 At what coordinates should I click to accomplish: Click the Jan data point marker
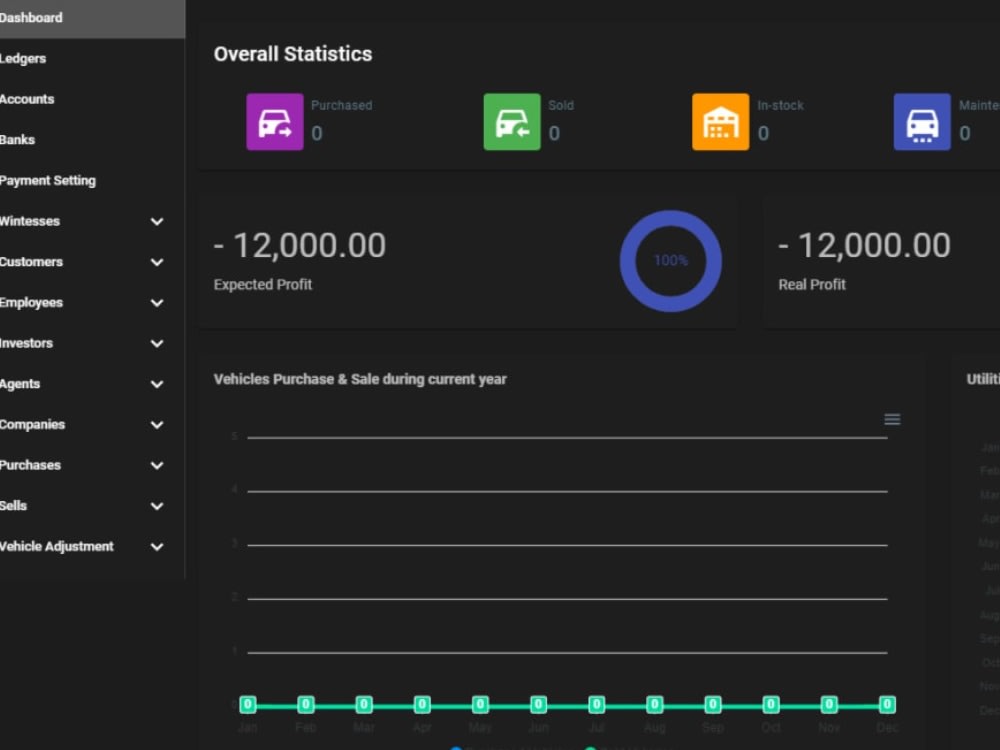(x=247, y=705)
